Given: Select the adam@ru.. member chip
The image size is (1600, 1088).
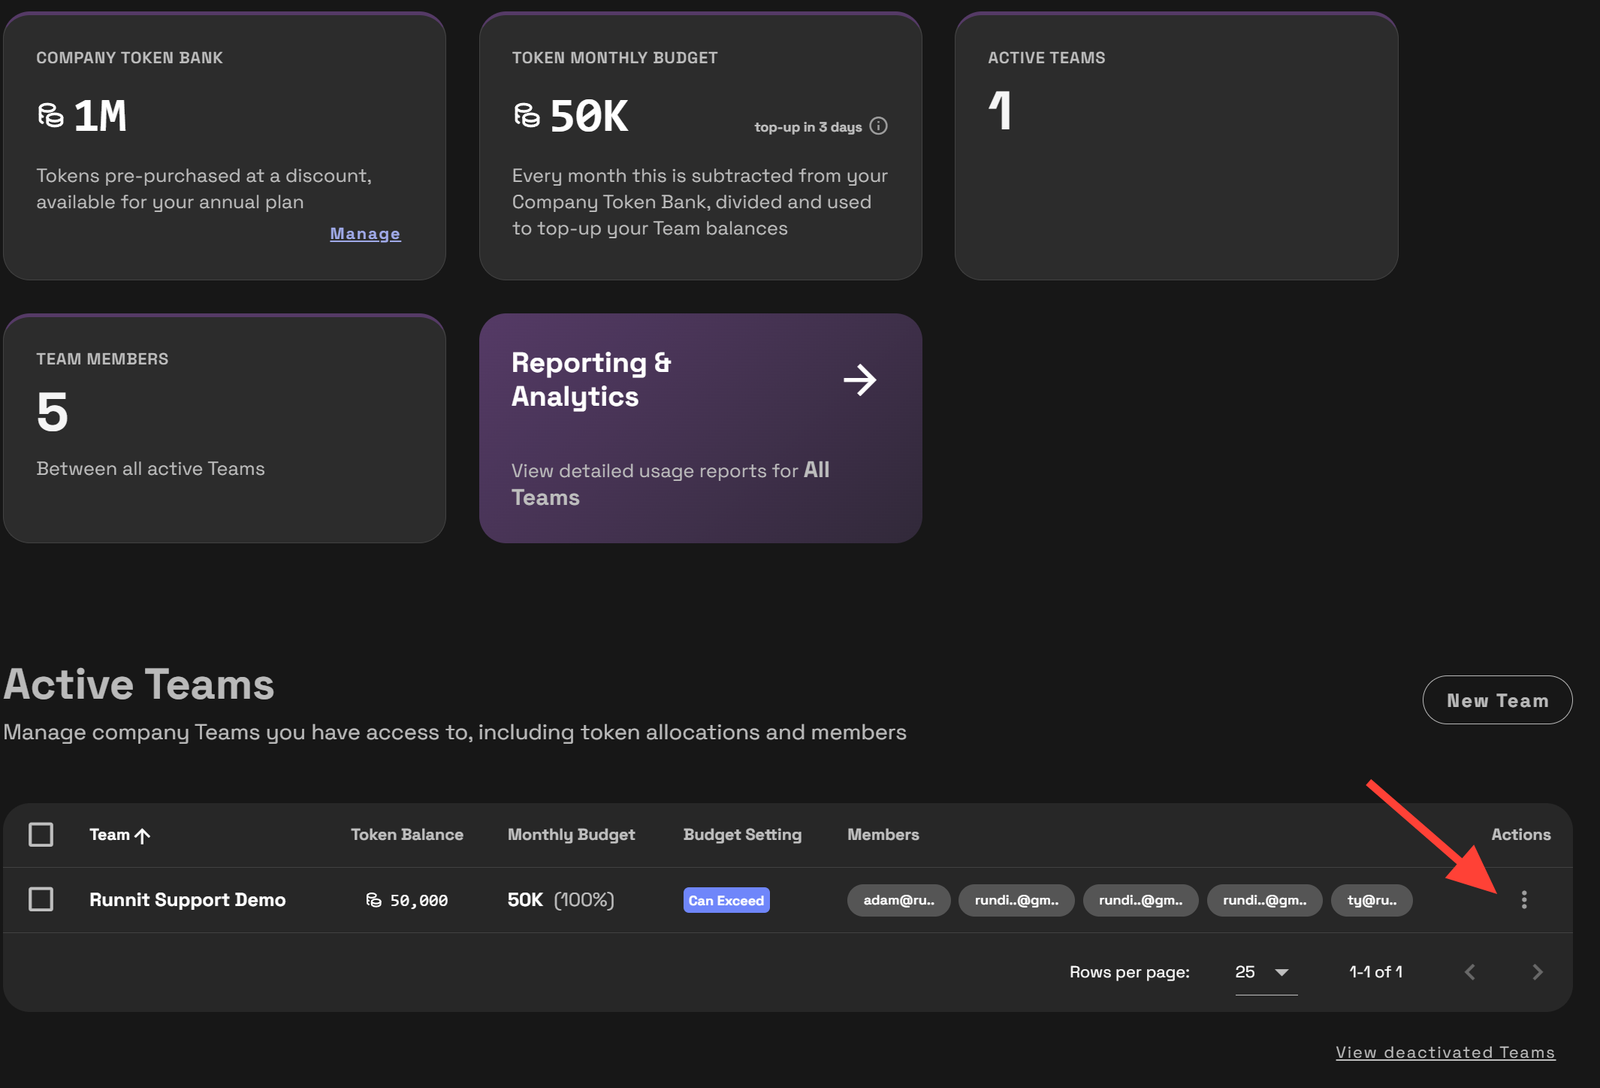Looking at the screenshot, I should tap(899, 900).
